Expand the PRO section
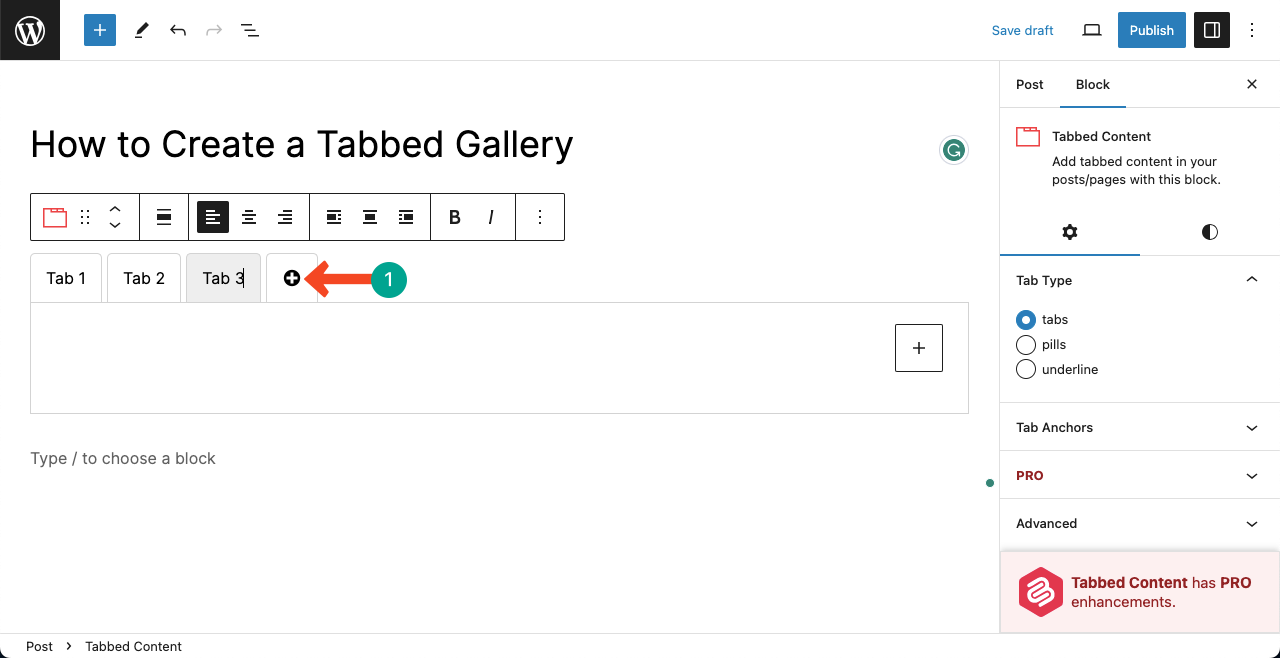Screen dimensions: 1280x658 coord(1140,475)
